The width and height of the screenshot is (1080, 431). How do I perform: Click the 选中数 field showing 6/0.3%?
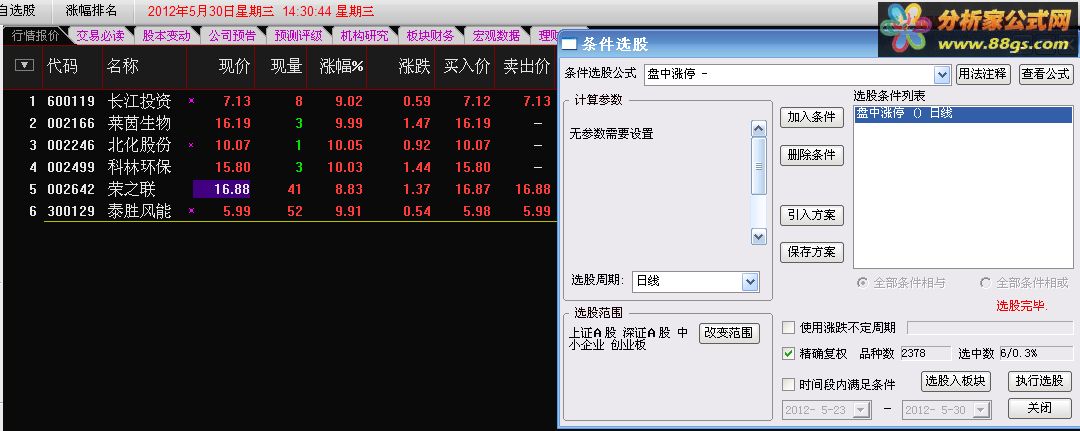tap(1035, 354)
